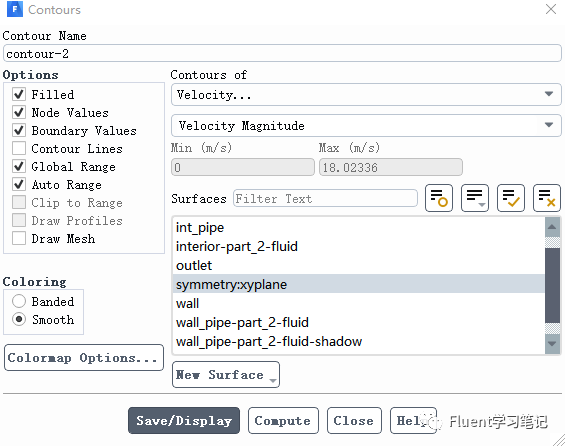Click the Surfaces Filter Text field
The width and height of the screenshot is (565, 446).
point(325,198)
